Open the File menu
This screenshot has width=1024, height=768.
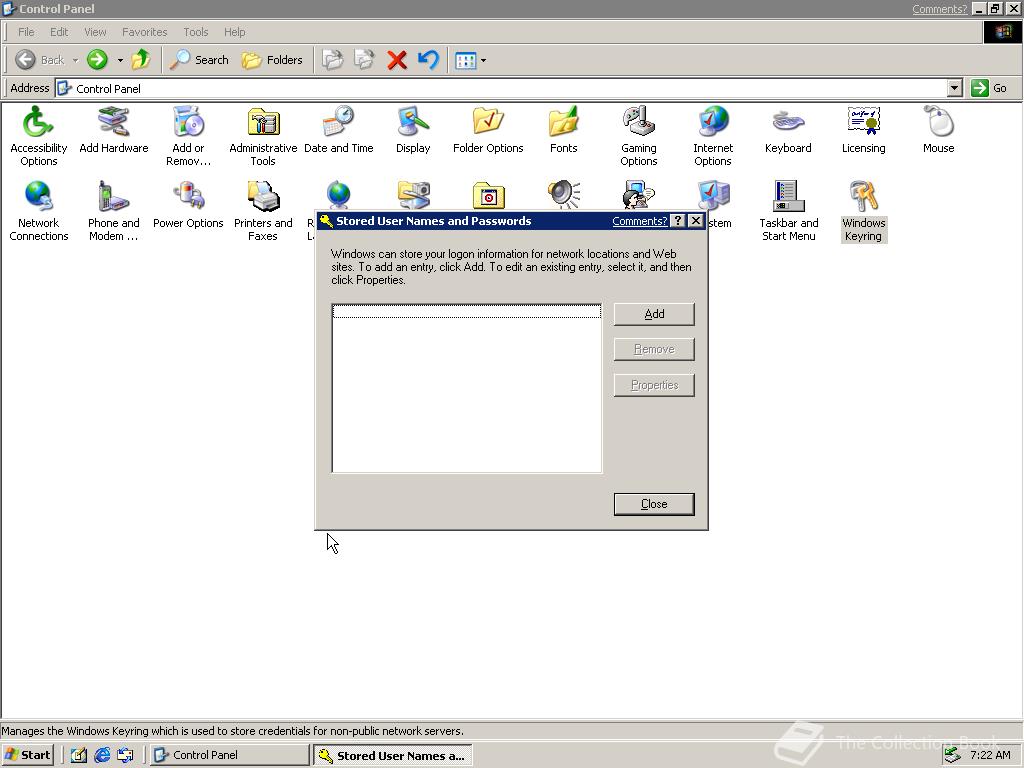[x=26, y=32]
